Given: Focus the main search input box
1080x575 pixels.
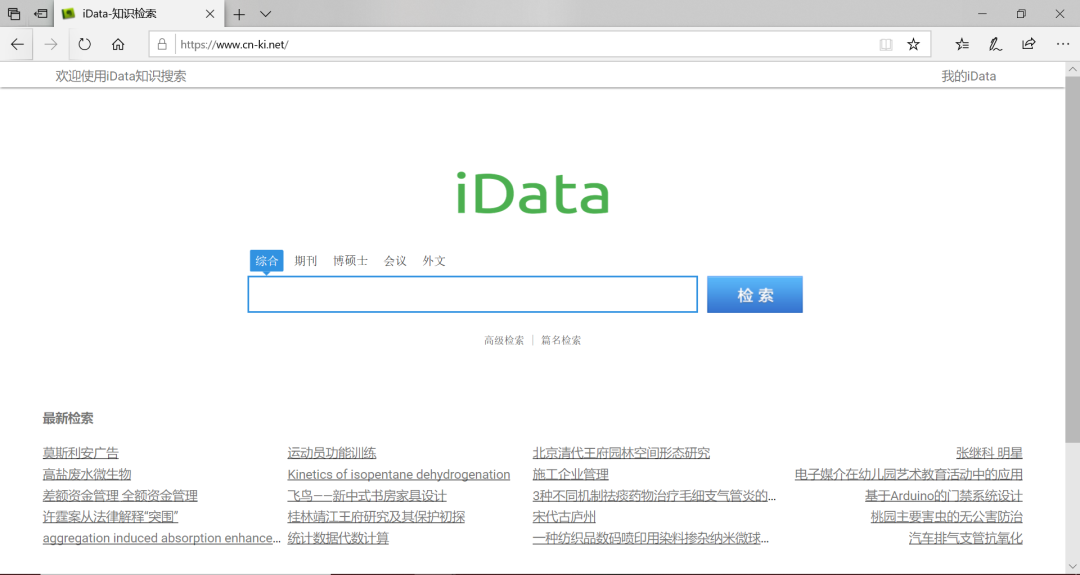Looking at the screenshot, I should (x=472, y=295).
